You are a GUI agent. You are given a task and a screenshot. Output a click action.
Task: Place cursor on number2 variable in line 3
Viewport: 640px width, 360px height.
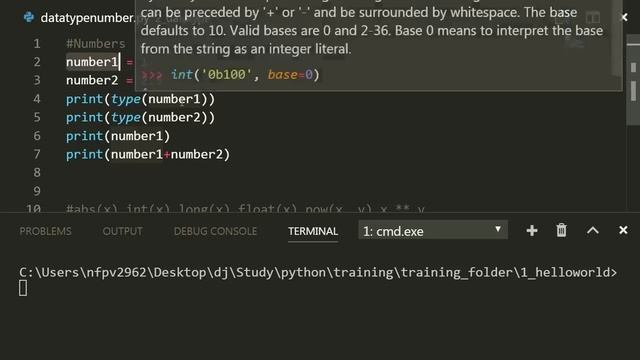click(92, 80)
